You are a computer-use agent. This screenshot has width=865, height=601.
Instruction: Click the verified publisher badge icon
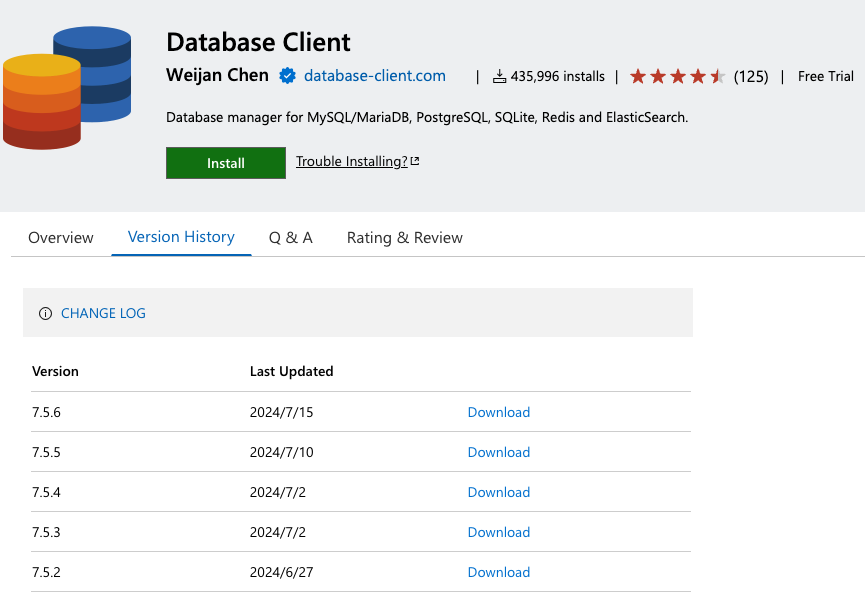[x=287, y=76]
